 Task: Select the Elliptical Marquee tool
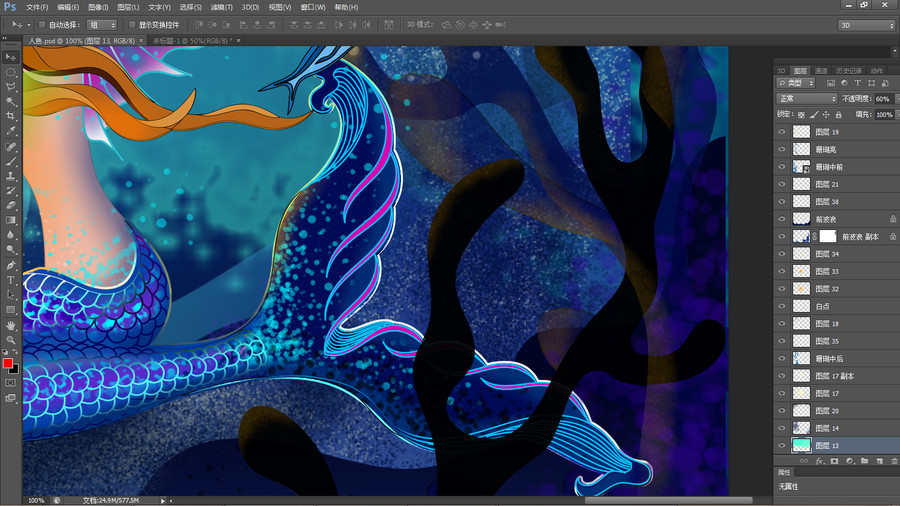[10, 72]
